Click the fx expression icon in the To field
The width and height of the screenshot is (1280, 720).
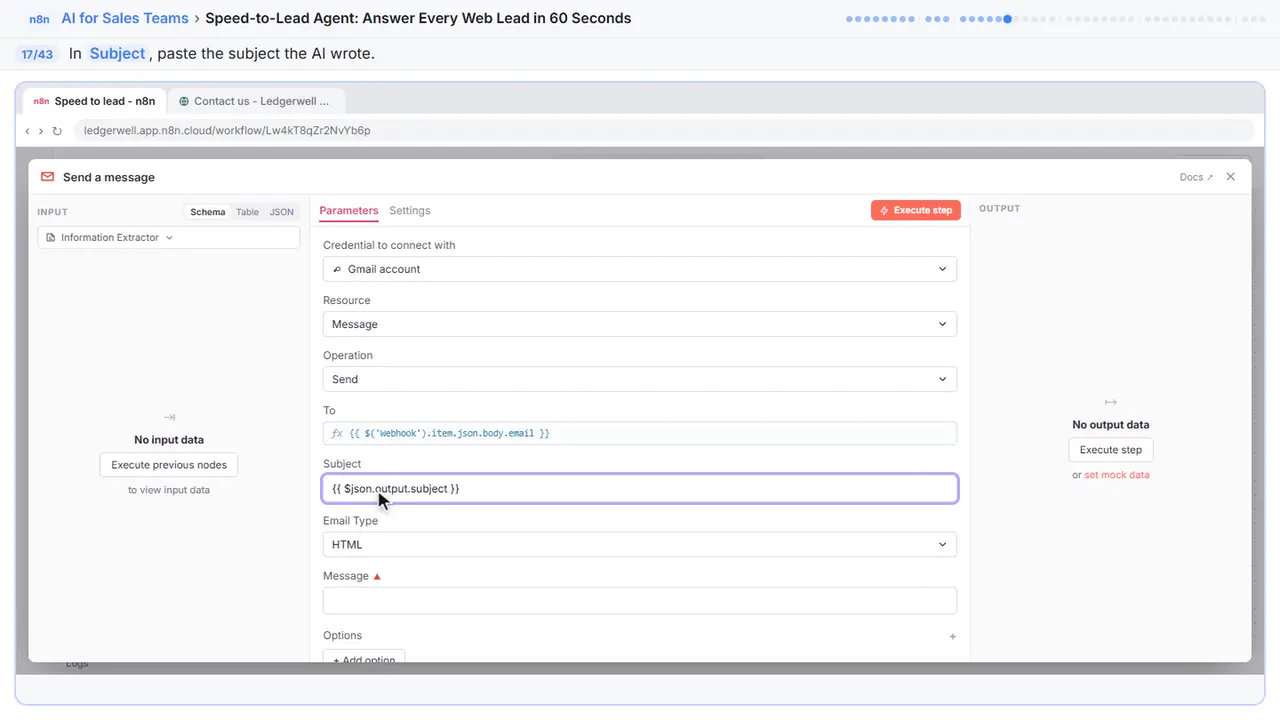pyautogui.click(x=337, y=433)
